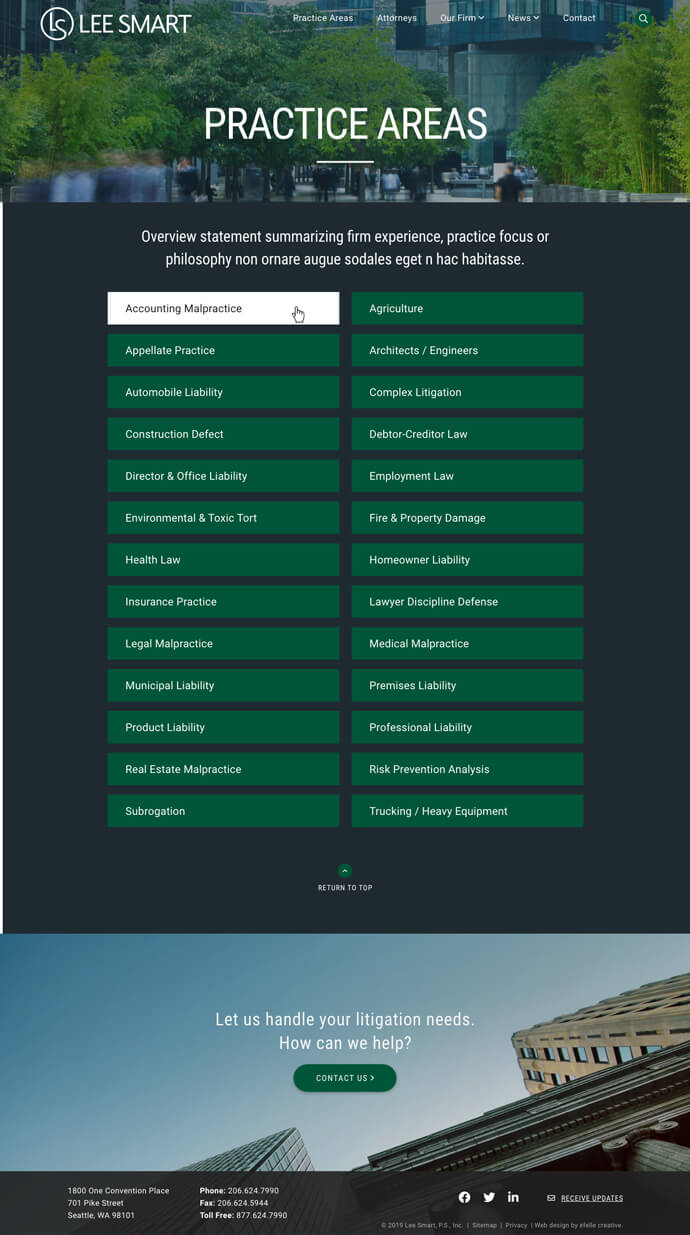Click the Return to Top arrow icon
The width and height of the screenshot is (690, 1235).
(x=345, y=871)
